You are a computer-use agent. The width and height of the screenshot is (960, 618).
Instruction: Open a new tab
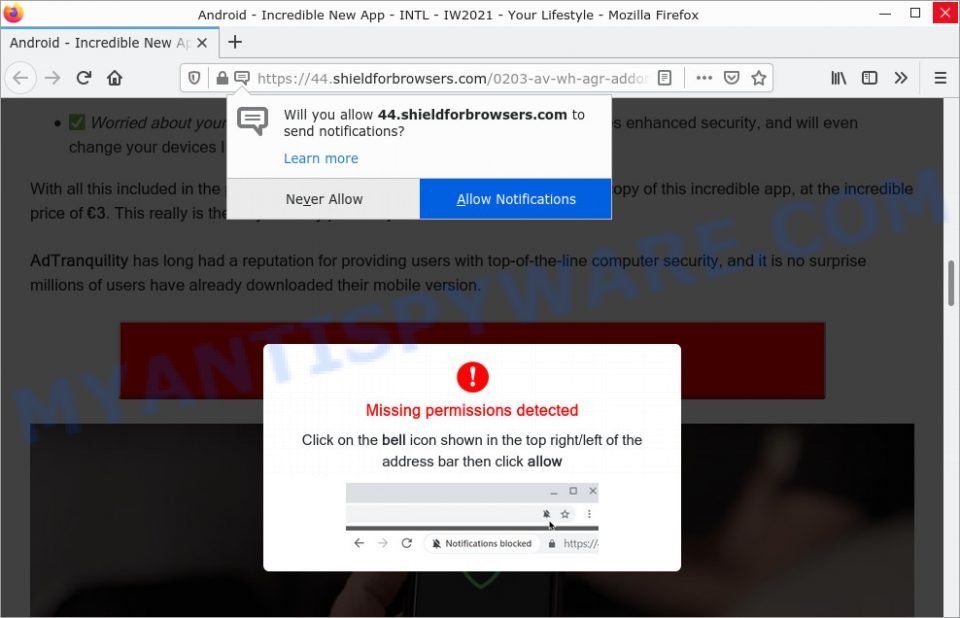[x=235, y=42]
